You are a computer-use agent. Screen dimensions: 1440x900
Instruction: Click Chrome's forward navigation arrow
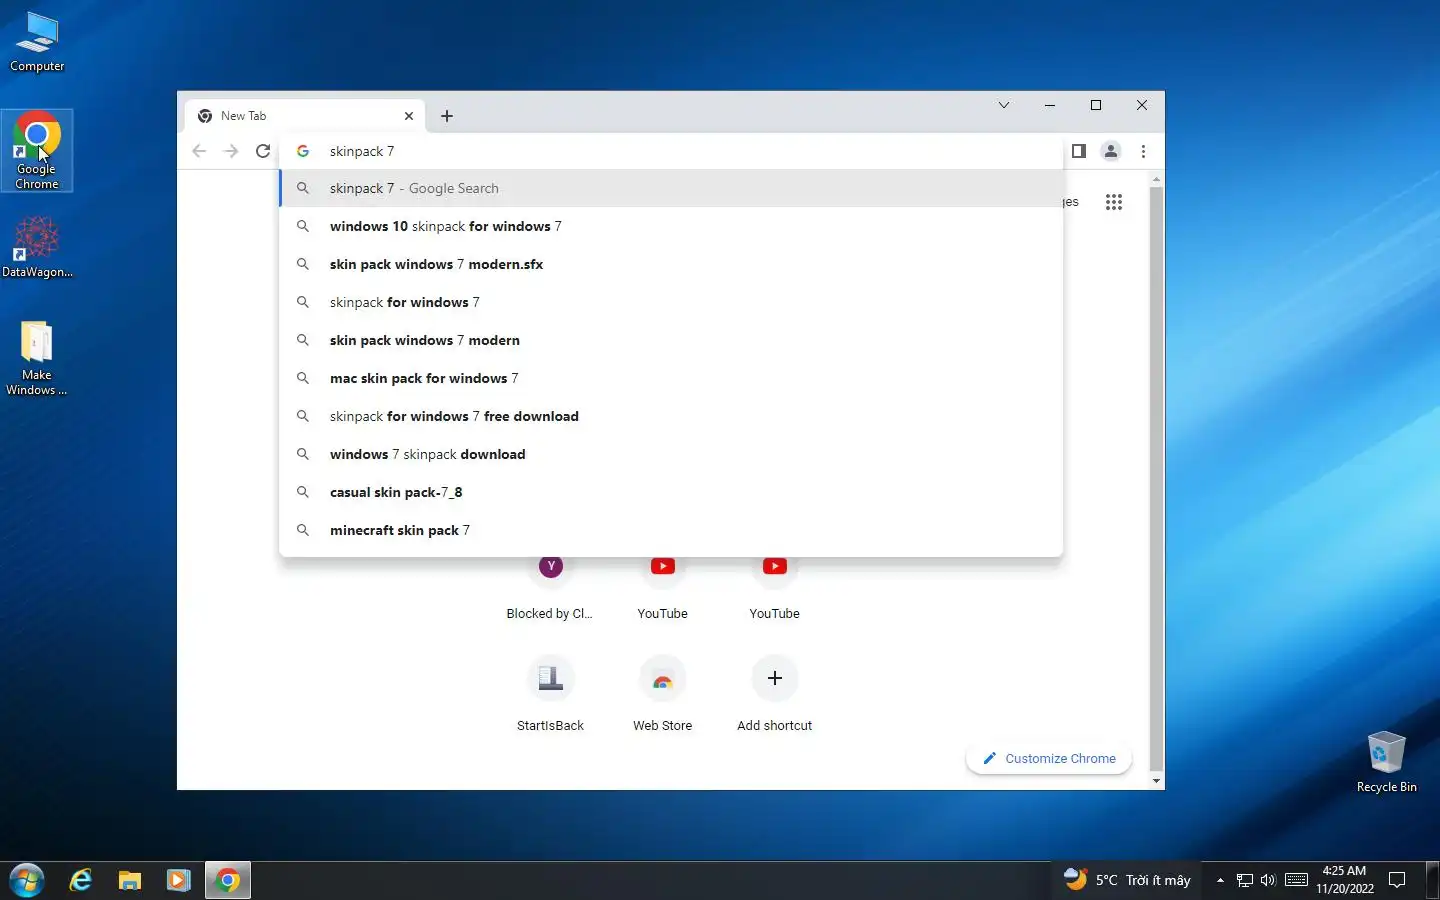231,151
